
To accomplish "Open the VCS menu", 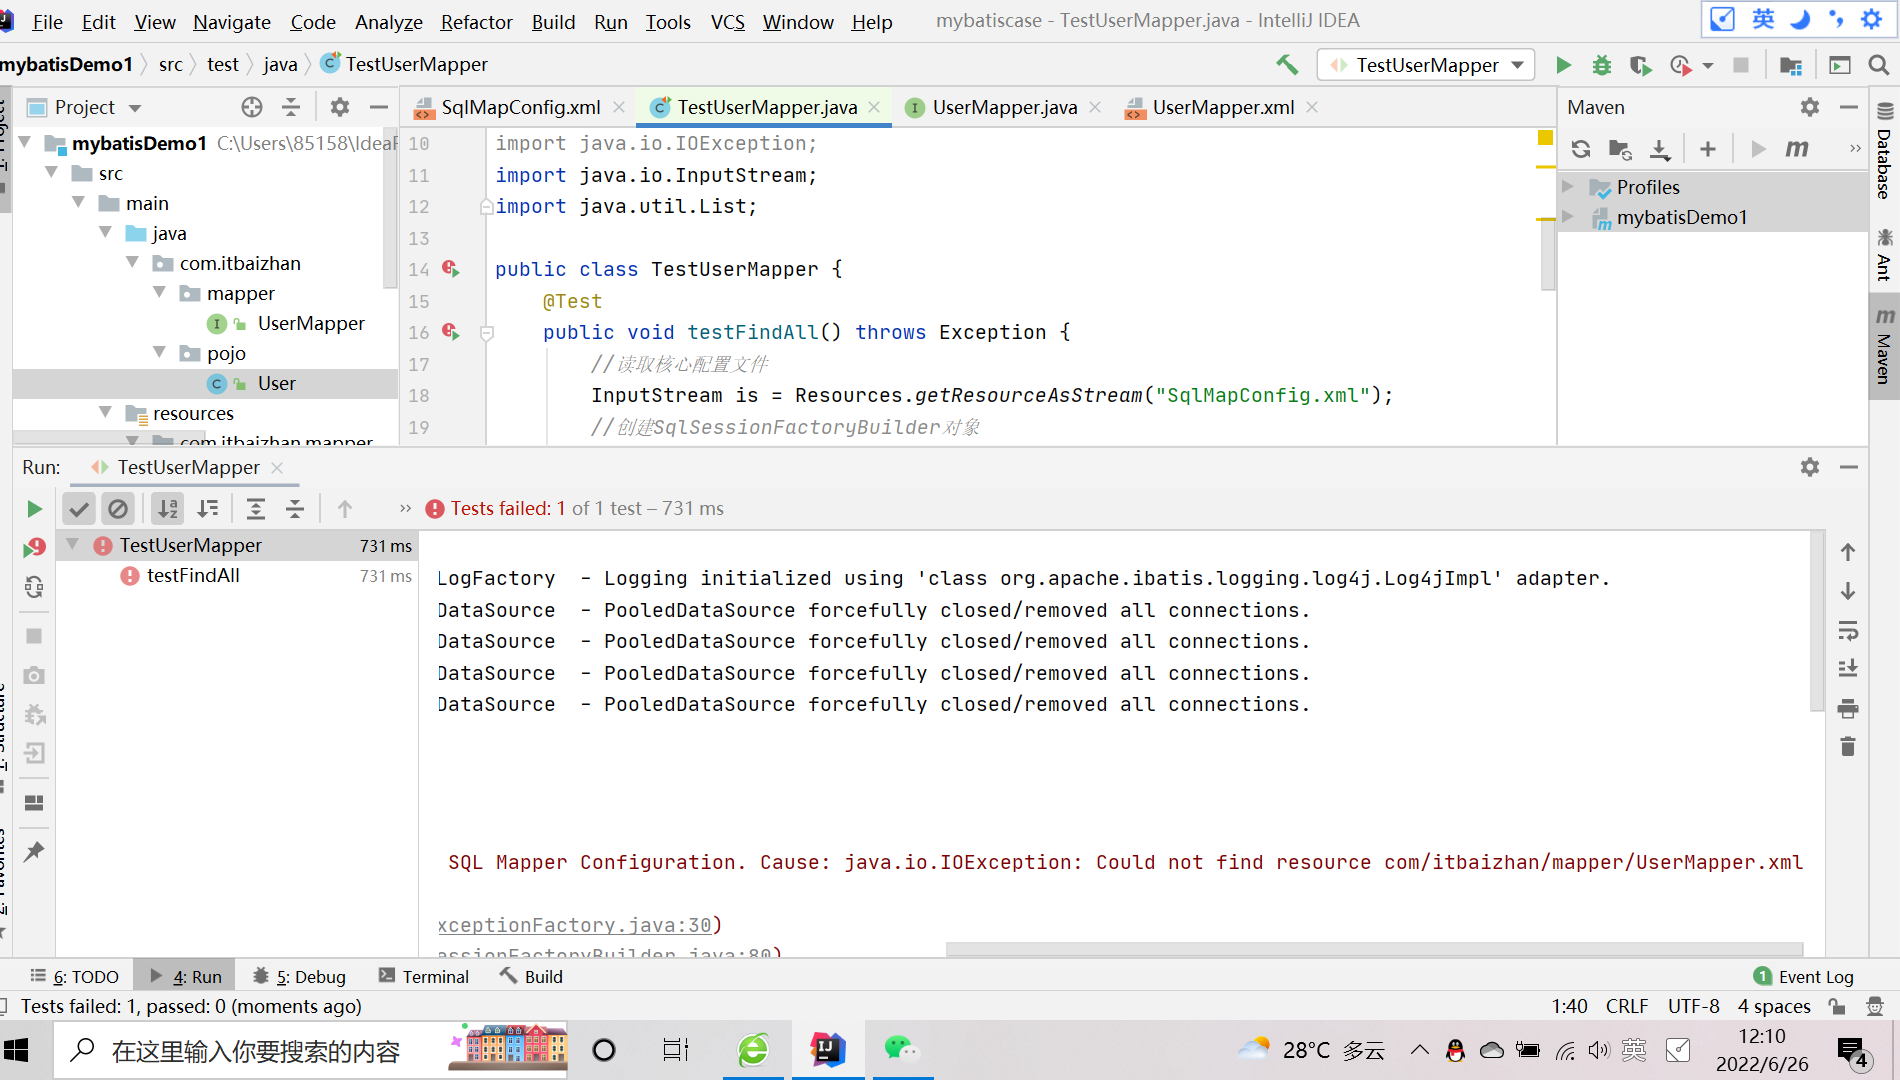I will click(x=727, y=22).
